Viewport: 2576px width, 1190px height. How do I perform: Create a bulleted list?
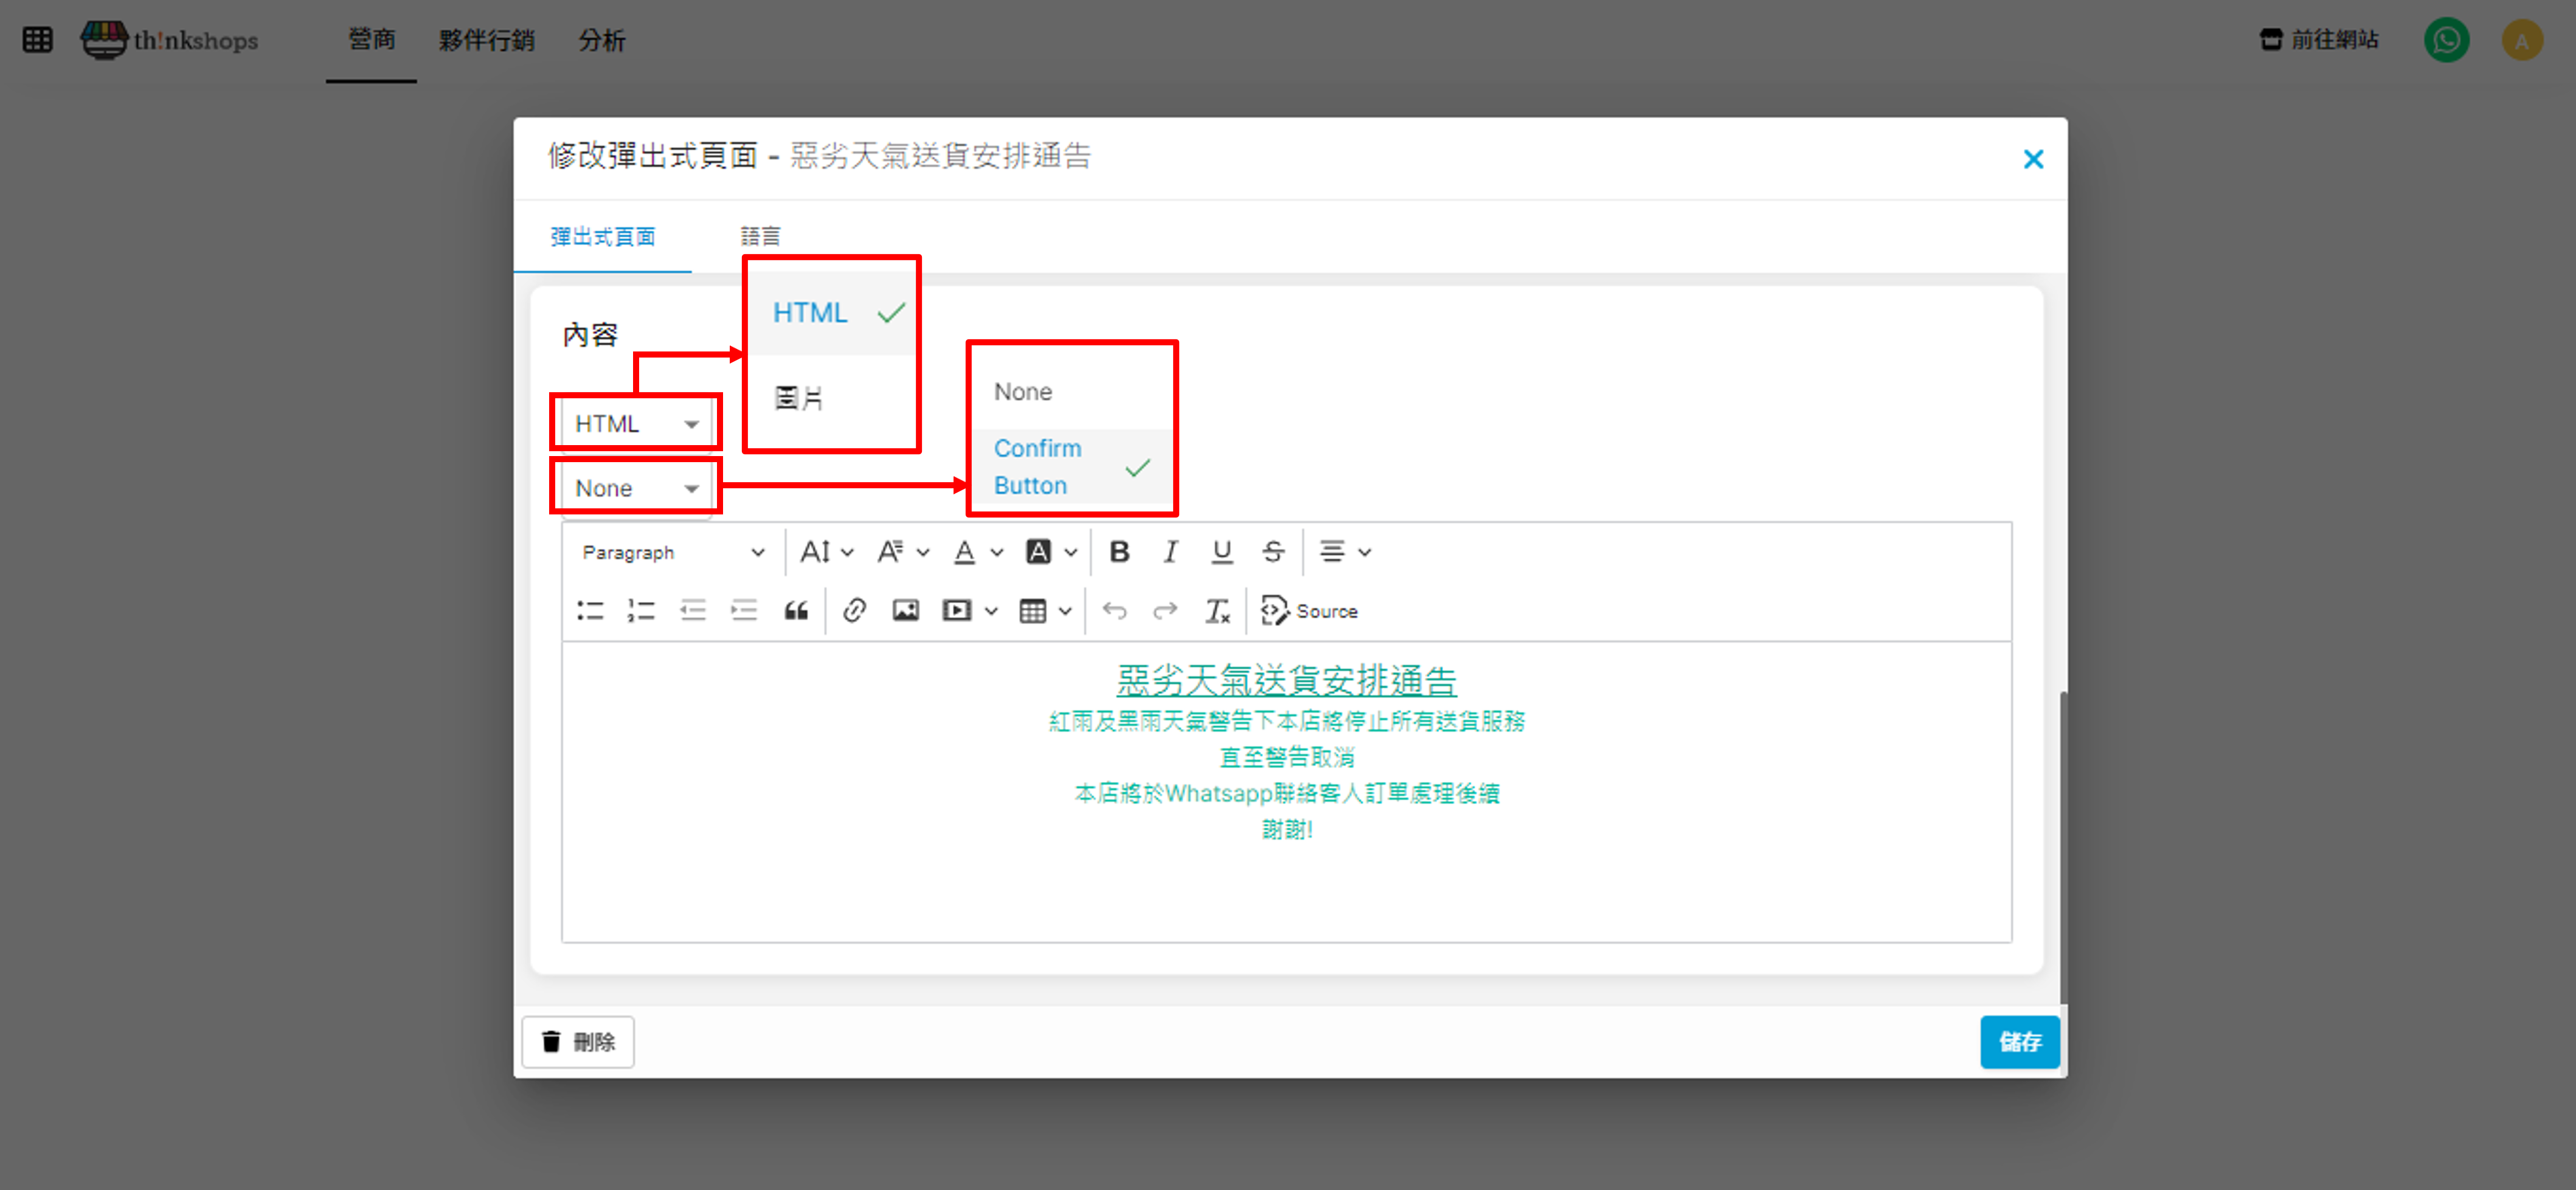pyautogui.click(x=590, y=611)
